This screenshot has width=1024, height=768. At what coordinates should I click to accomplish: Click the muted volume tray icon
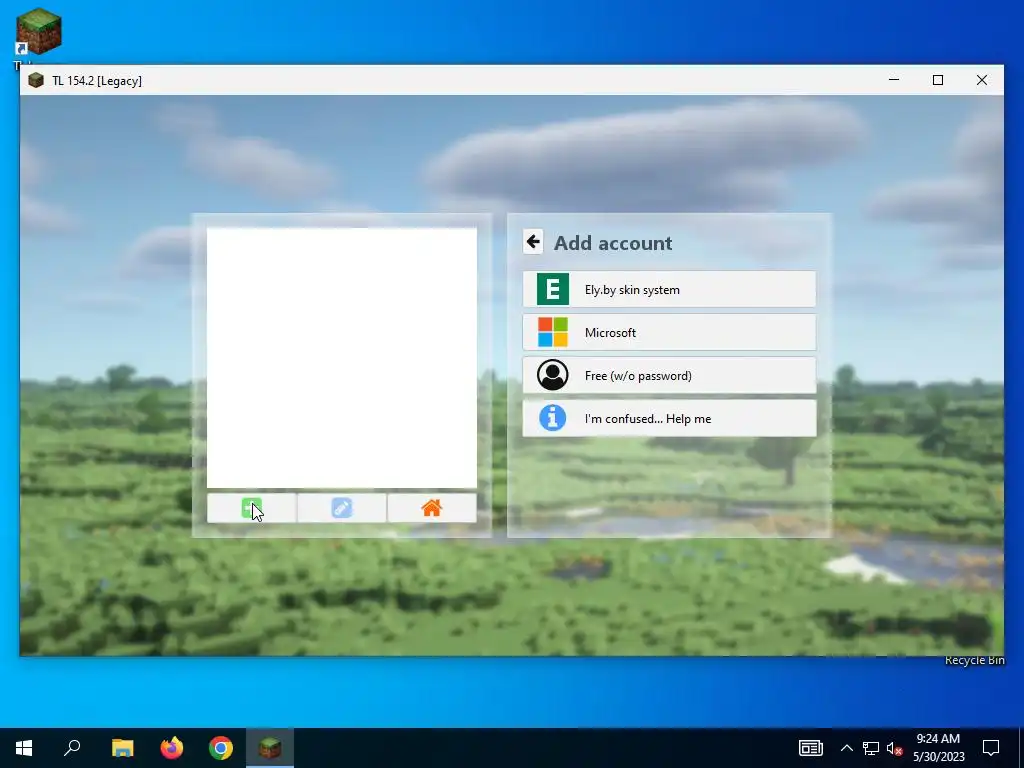tap(894, 748)
